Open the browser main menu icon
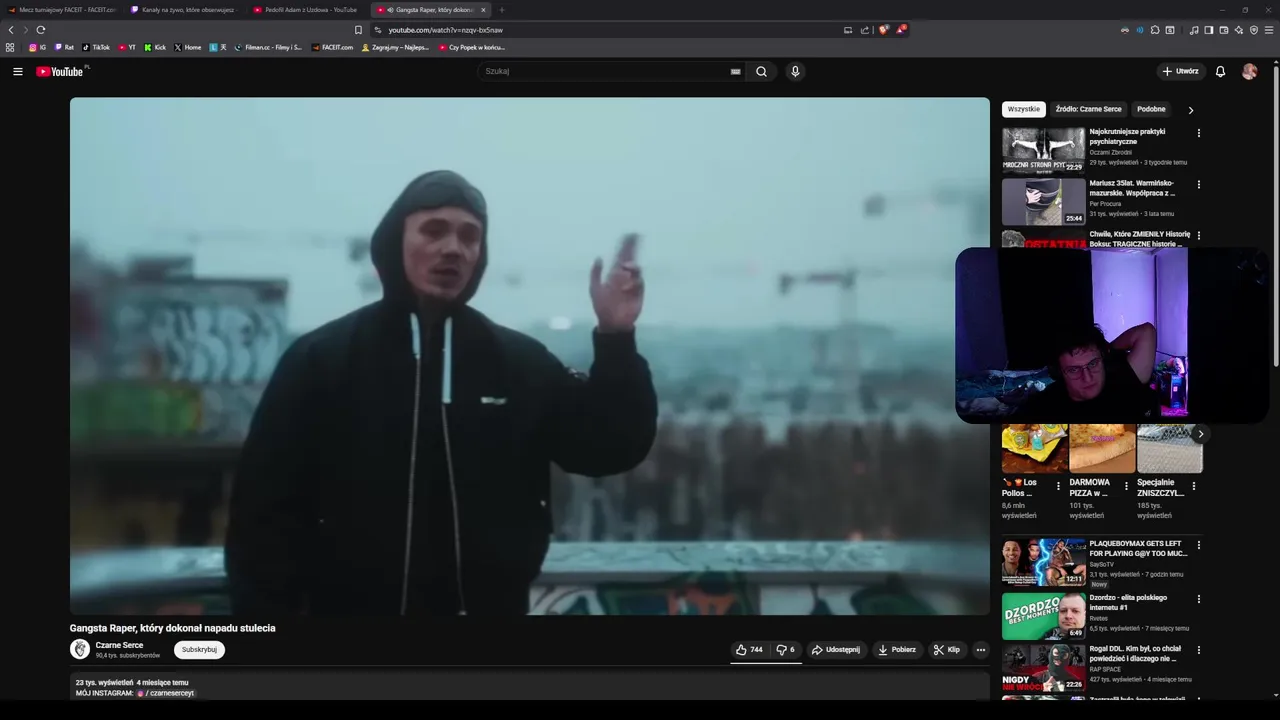 (1269, 30)
